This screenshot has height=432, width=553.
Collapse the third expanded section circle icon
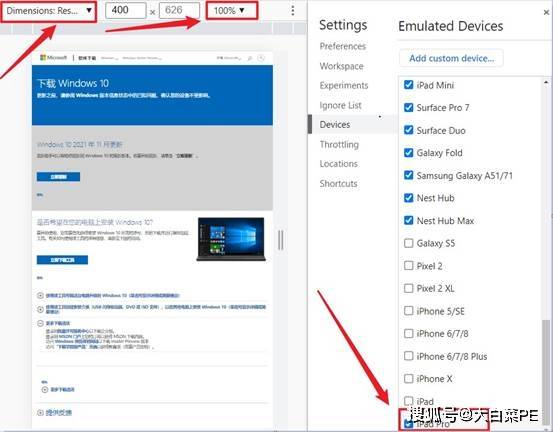(40, 323)
